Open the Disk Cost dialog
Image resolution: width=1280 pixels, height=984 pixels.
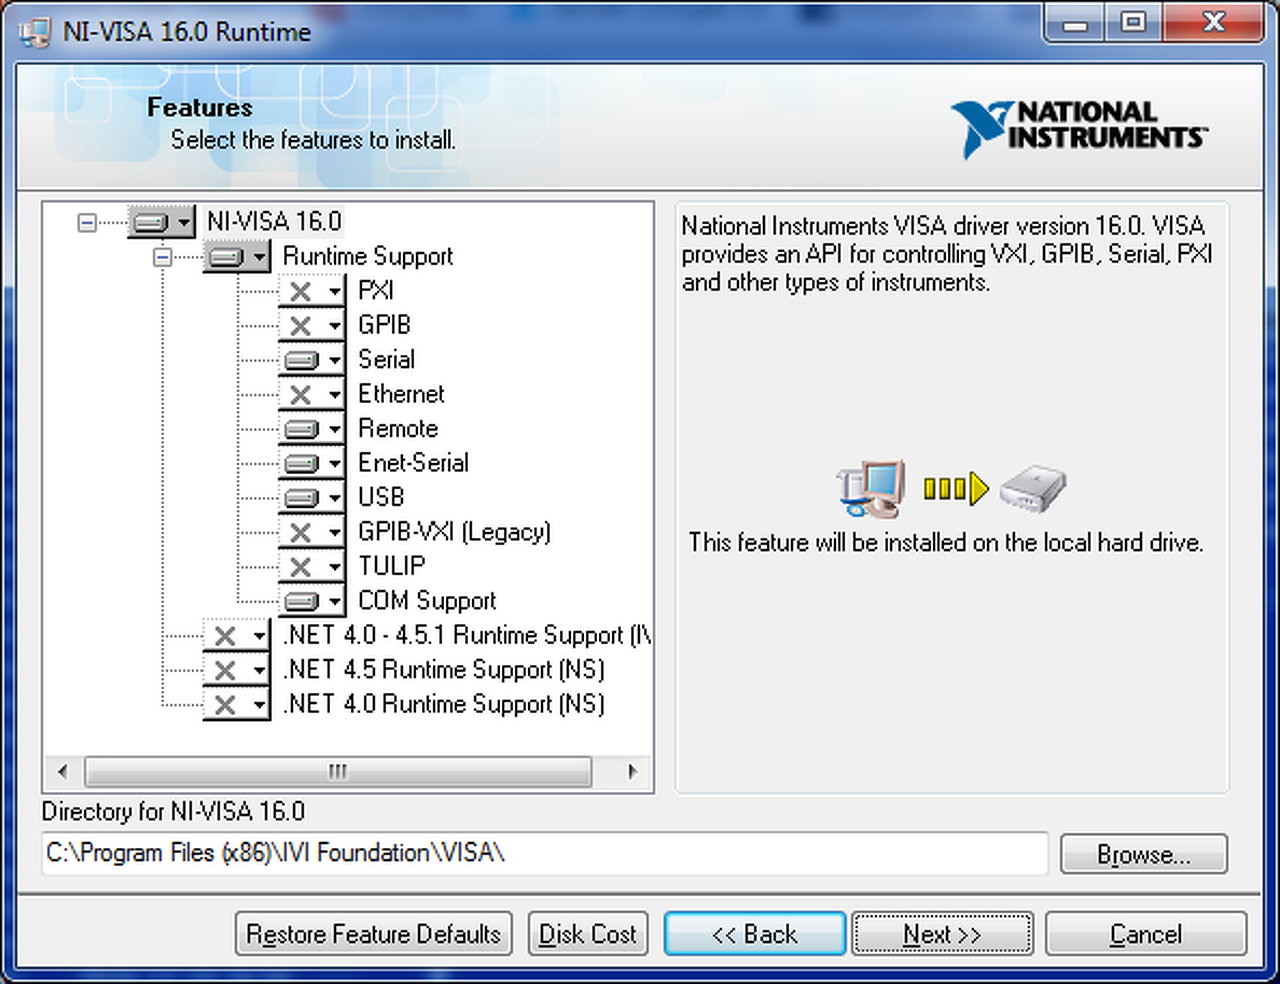(588, 934)
